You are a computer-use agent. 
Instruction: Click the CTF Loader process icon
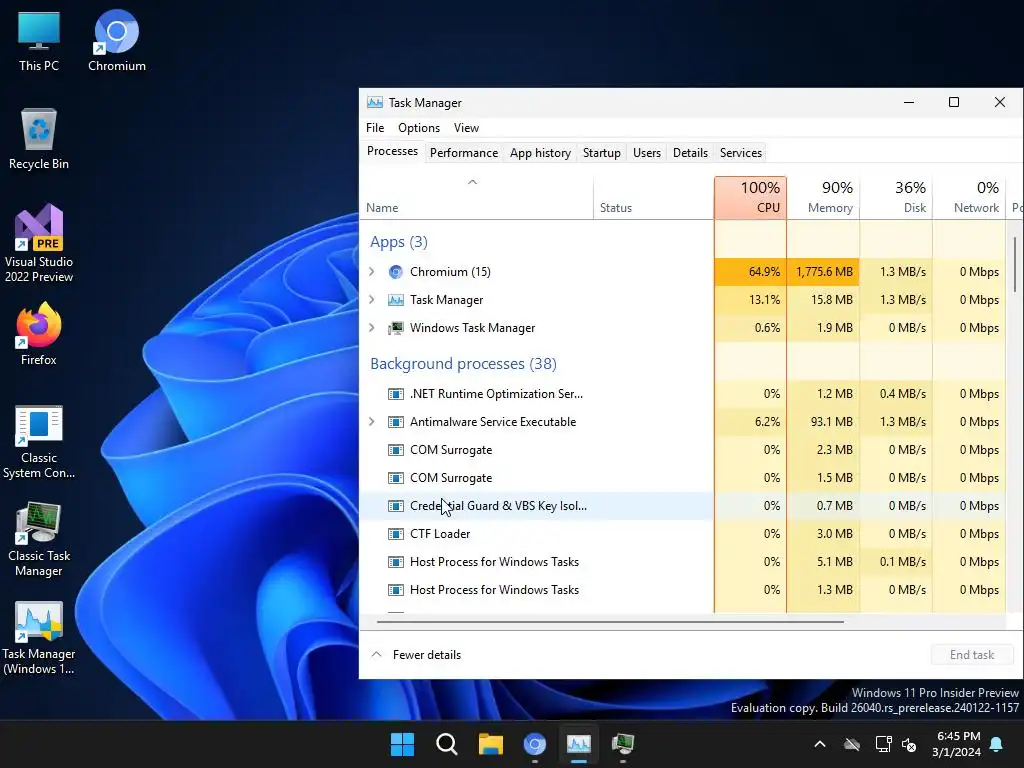coord(396,534)
